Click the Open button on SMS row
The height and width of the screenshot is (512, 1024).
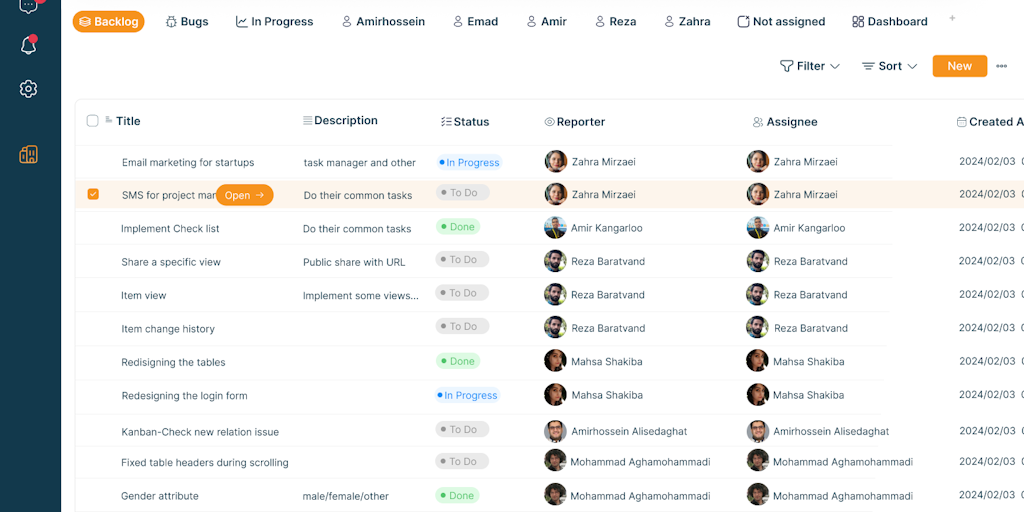point(244,195)
